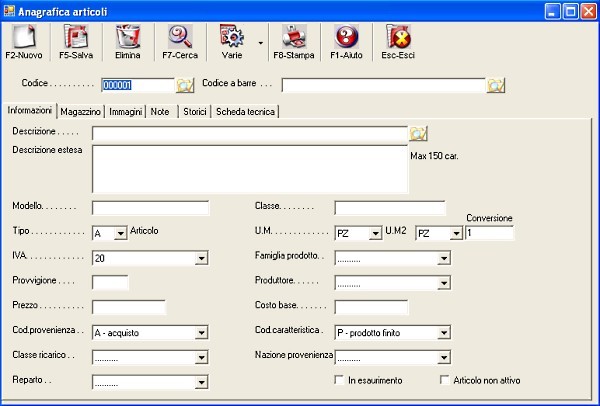
Task: Toggle the Articolo non attivo checkbox
Action: point(446,380)
